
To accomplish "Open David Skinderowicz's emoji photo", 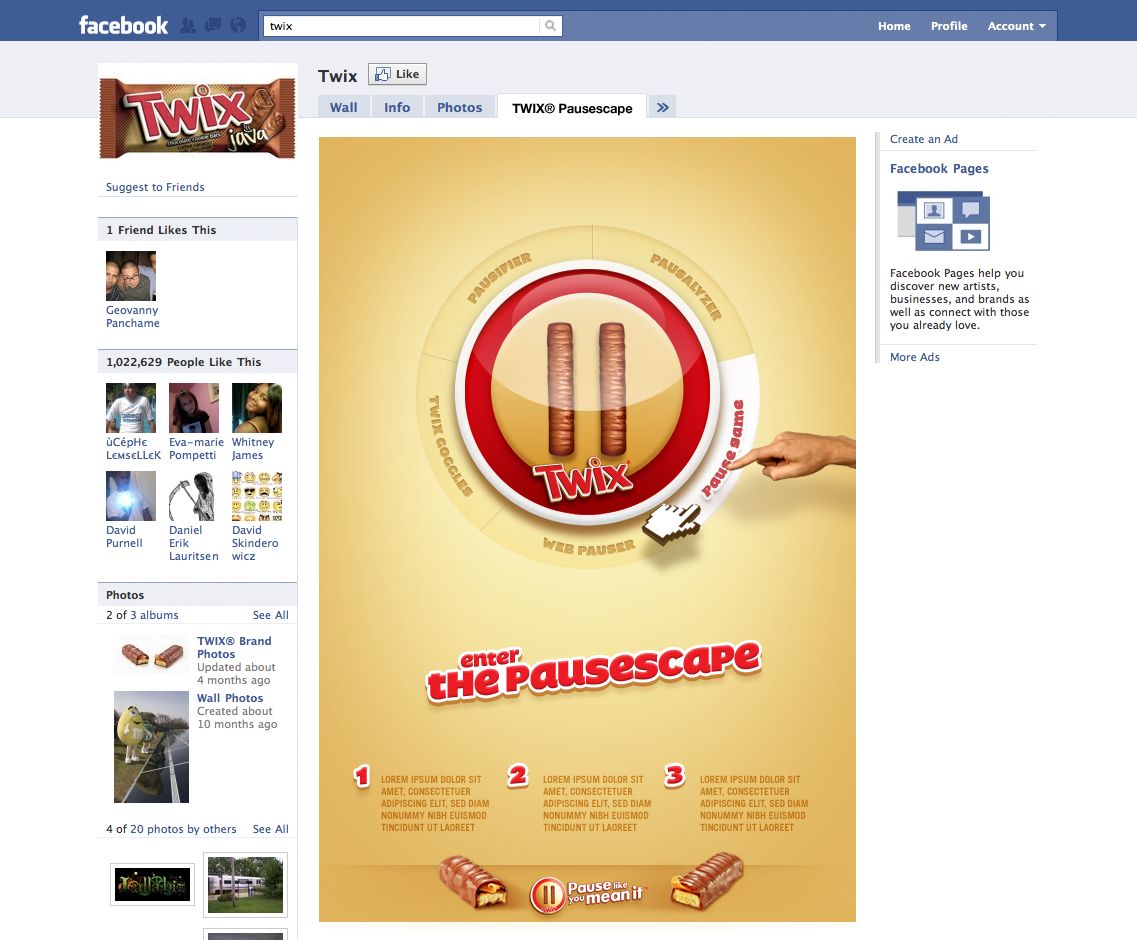I will coord(257,496).
